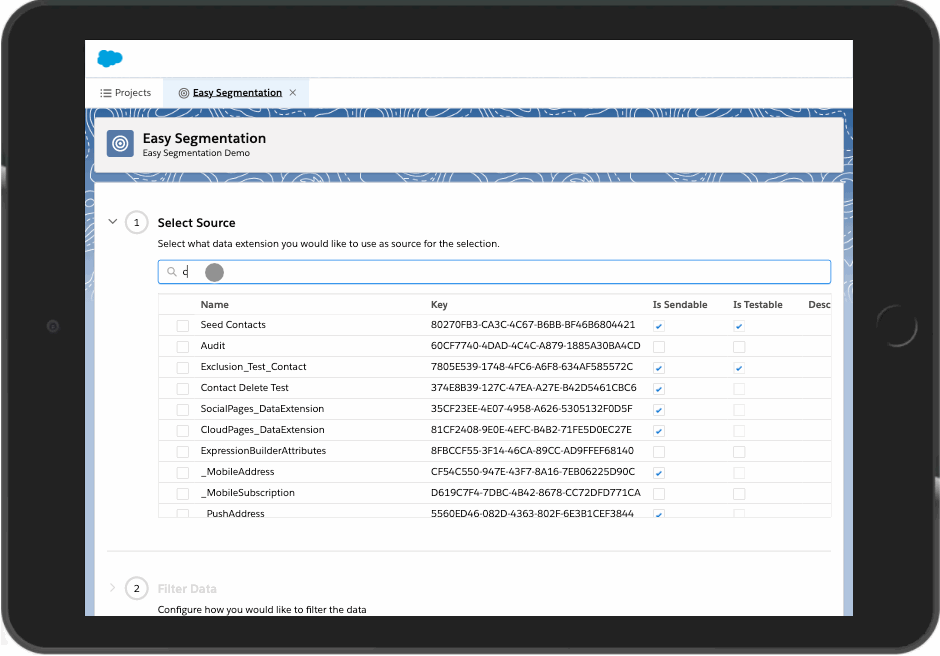Click the step 2 circle indicator

[137, 589]
